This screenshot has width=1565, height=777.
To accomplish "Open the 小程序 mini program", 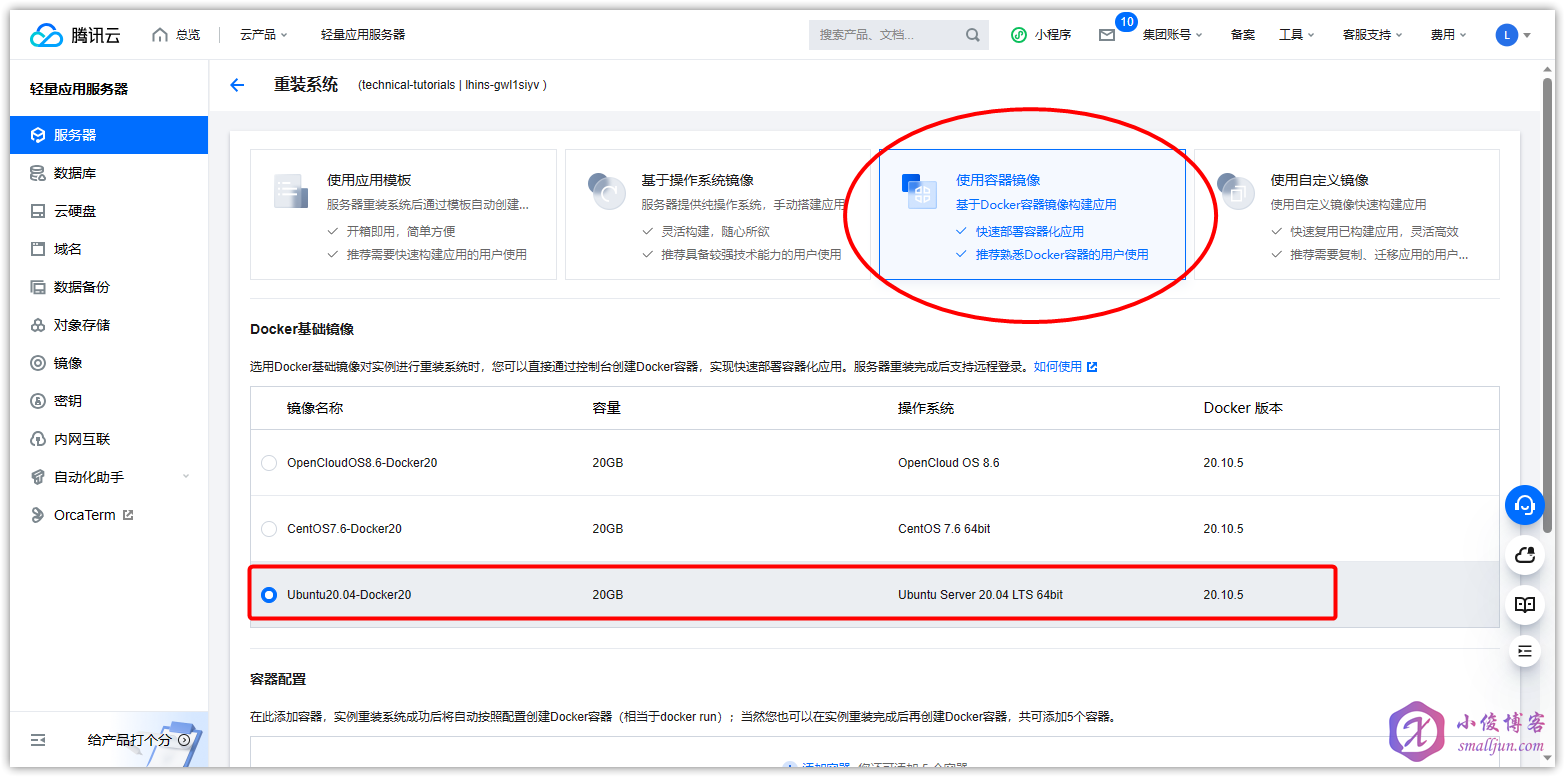I will (1041, 35).
